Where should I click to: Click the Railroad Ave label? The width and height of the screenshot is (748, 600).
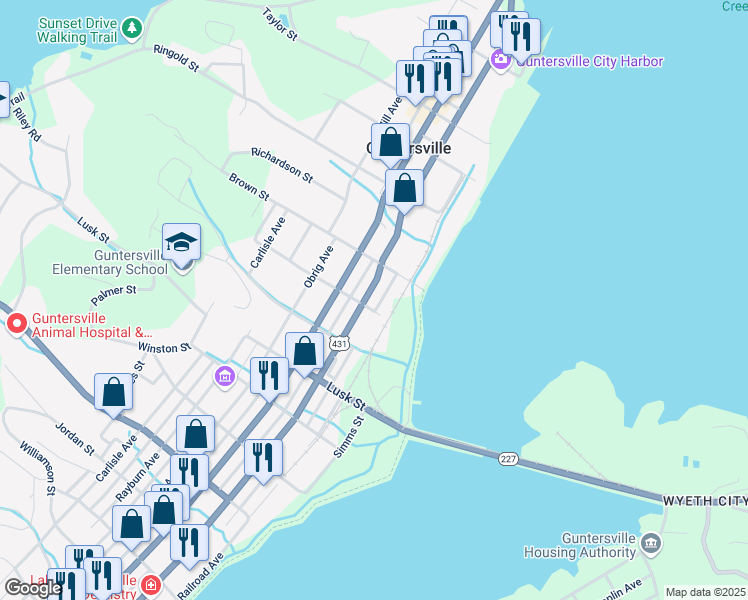click(x=200, y=576)
